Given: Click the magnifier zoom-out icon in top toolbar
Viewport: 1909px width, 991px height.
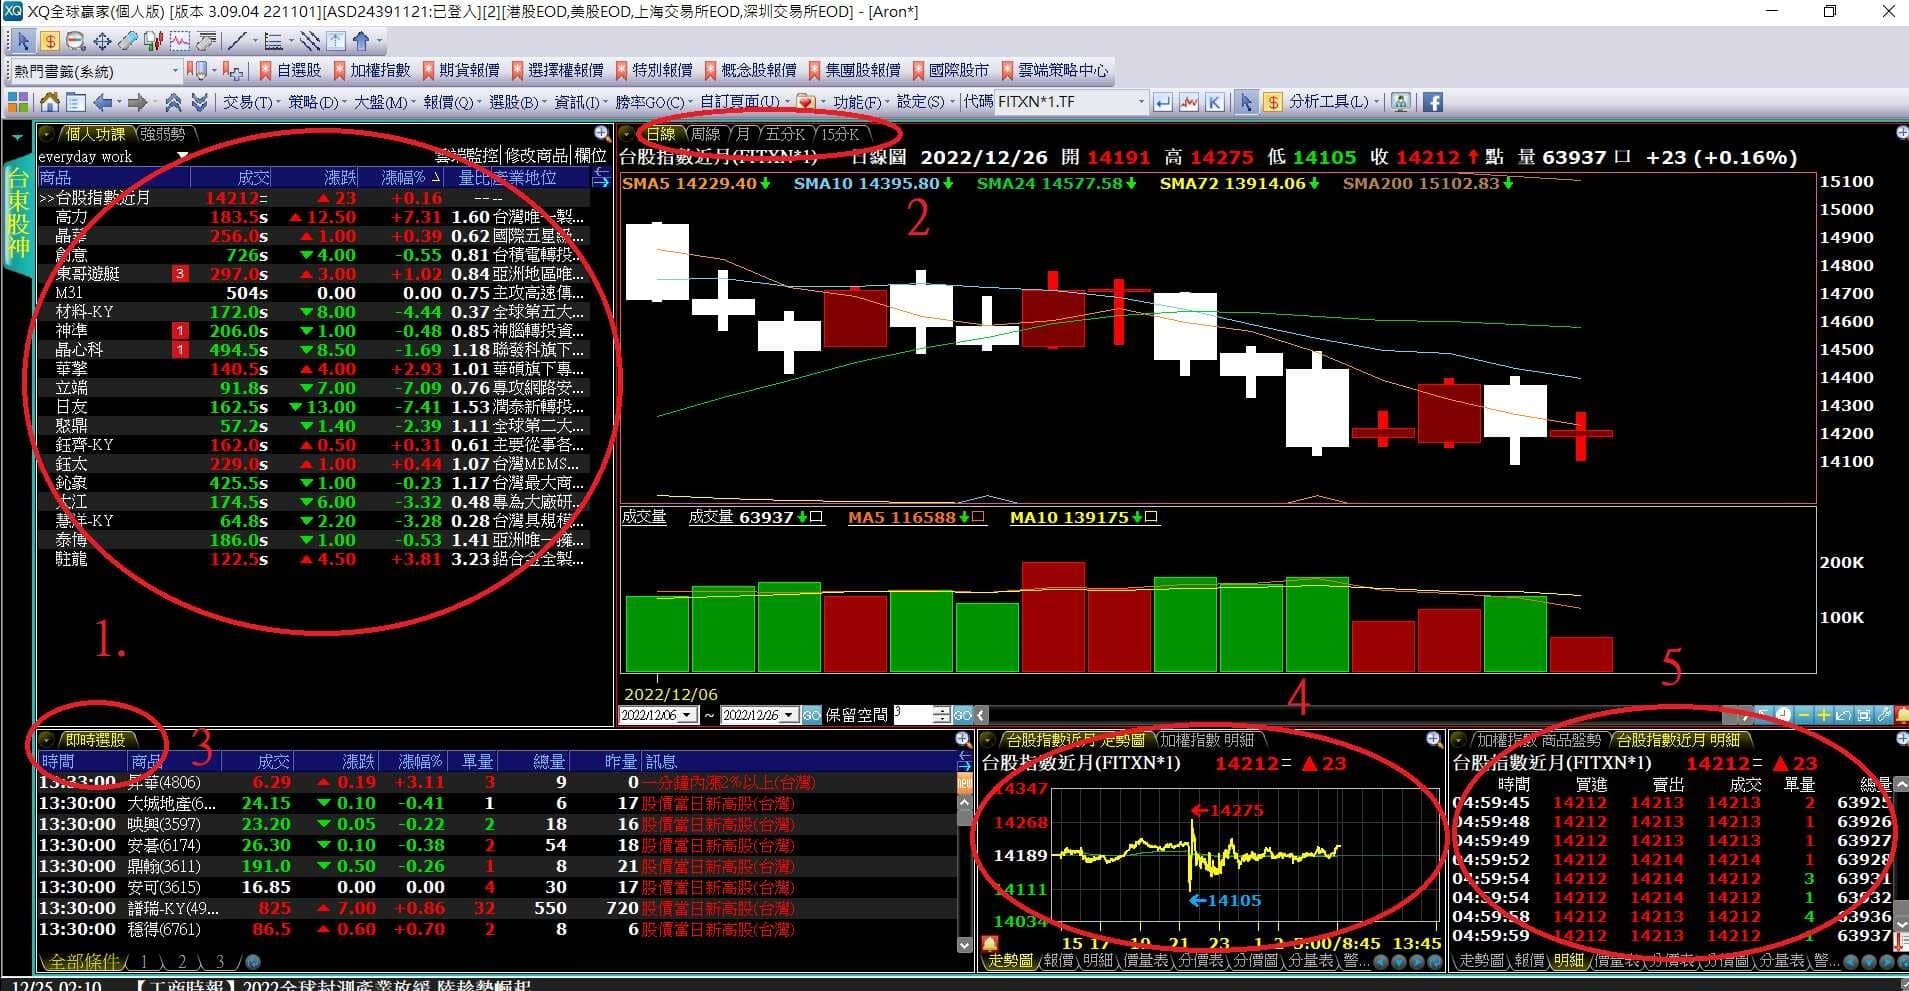Looking at the screenshot, I should coord(75,41).
